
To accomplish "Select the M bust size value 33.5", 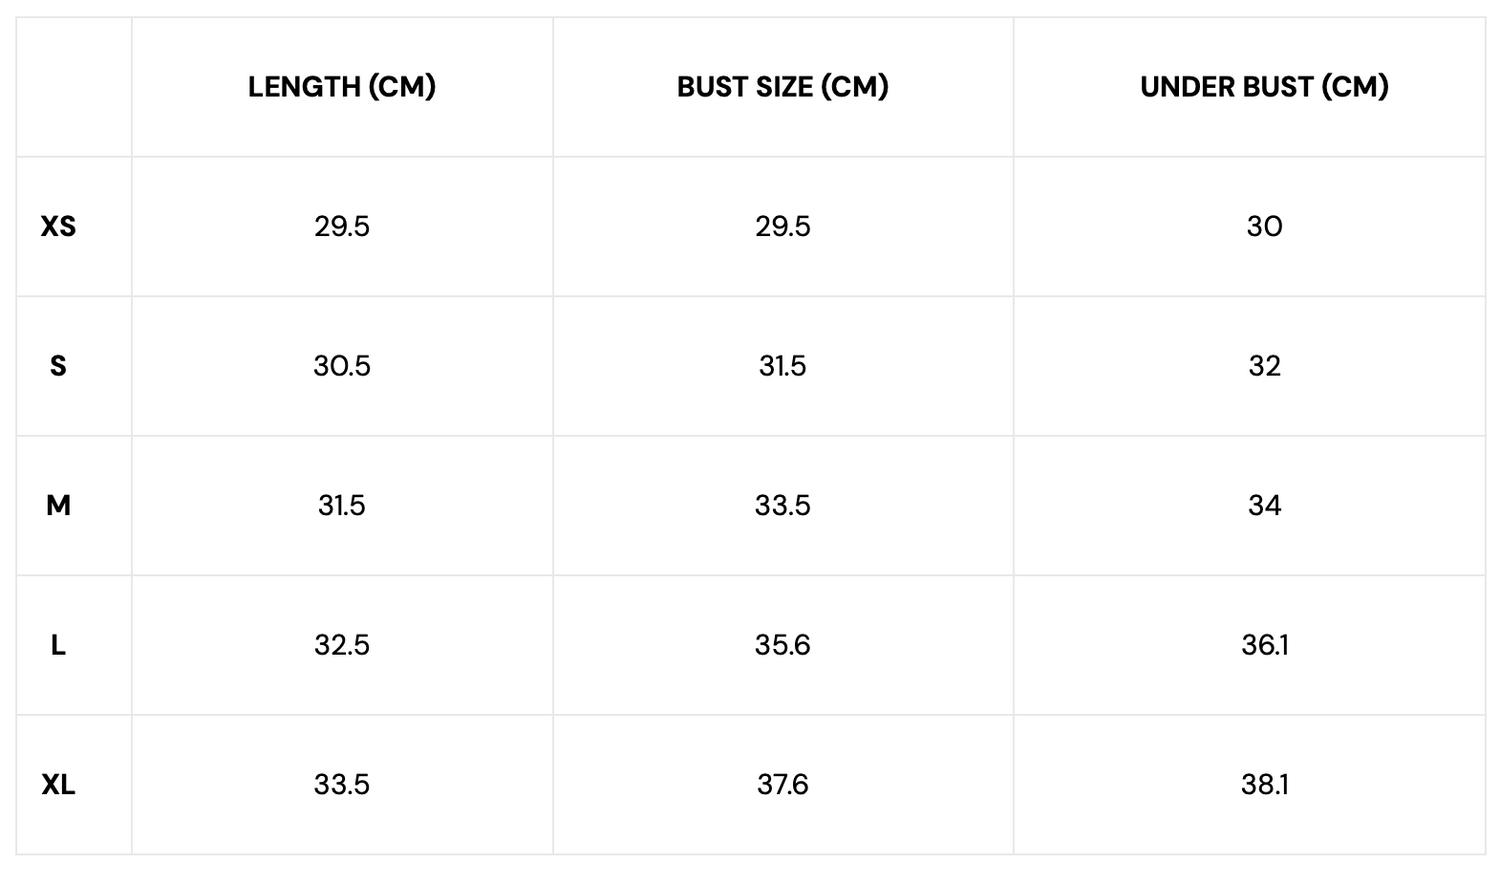I will (782, 506).
